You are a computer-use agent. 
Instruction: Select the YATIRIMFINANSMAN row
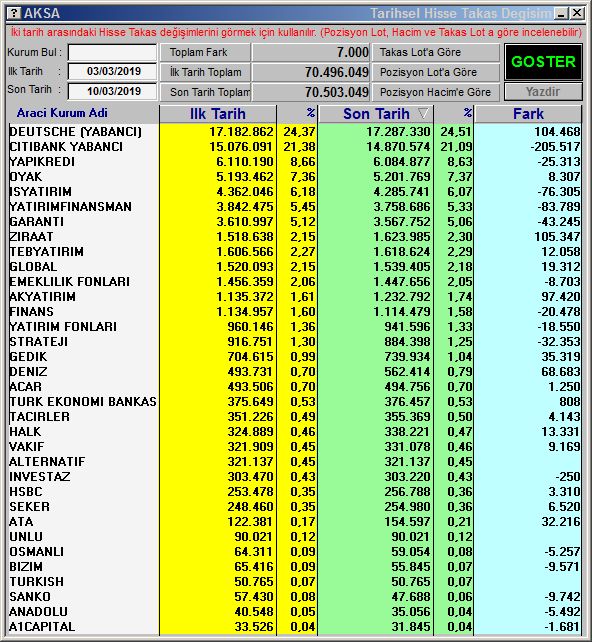tap(295, 207)
